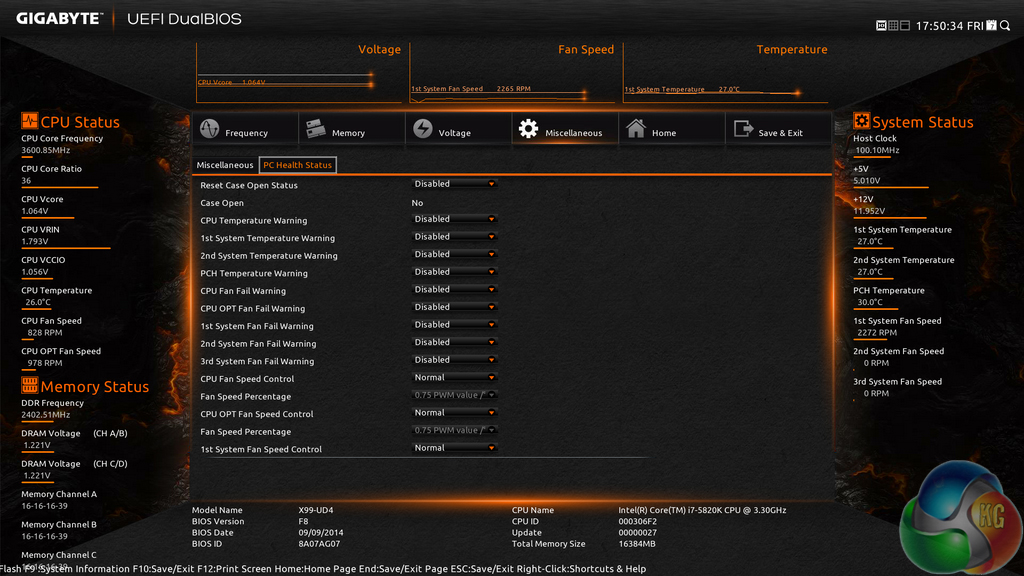Click CPU VRIN 1.793V reading
Screen dimensions: 1024x576
35,242
